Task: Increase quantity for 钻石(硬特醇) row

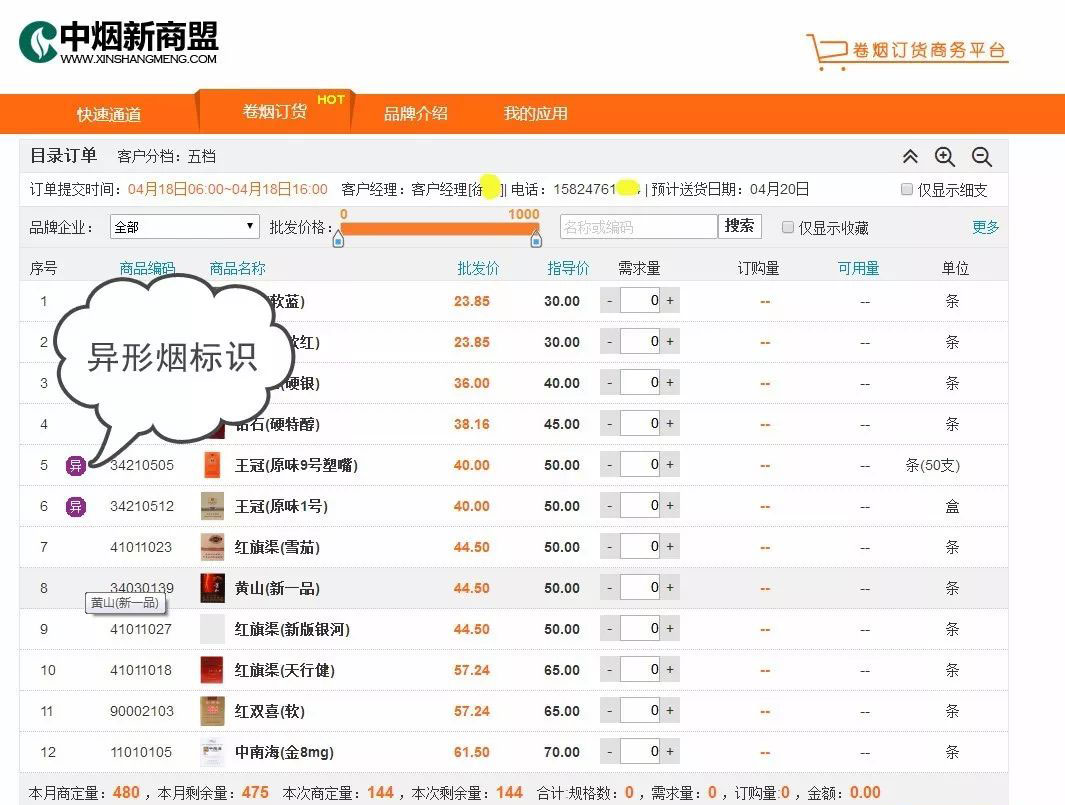Action: 670,424
